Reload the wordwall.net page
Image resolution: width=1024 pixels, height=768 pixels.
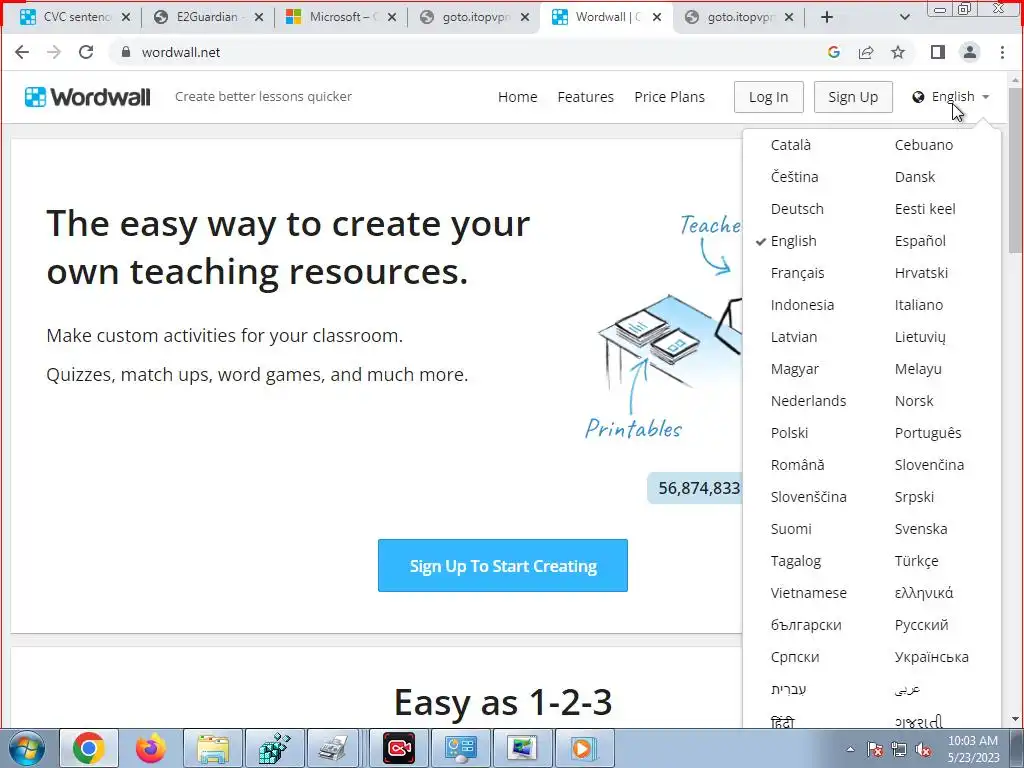tap(86, 52)
